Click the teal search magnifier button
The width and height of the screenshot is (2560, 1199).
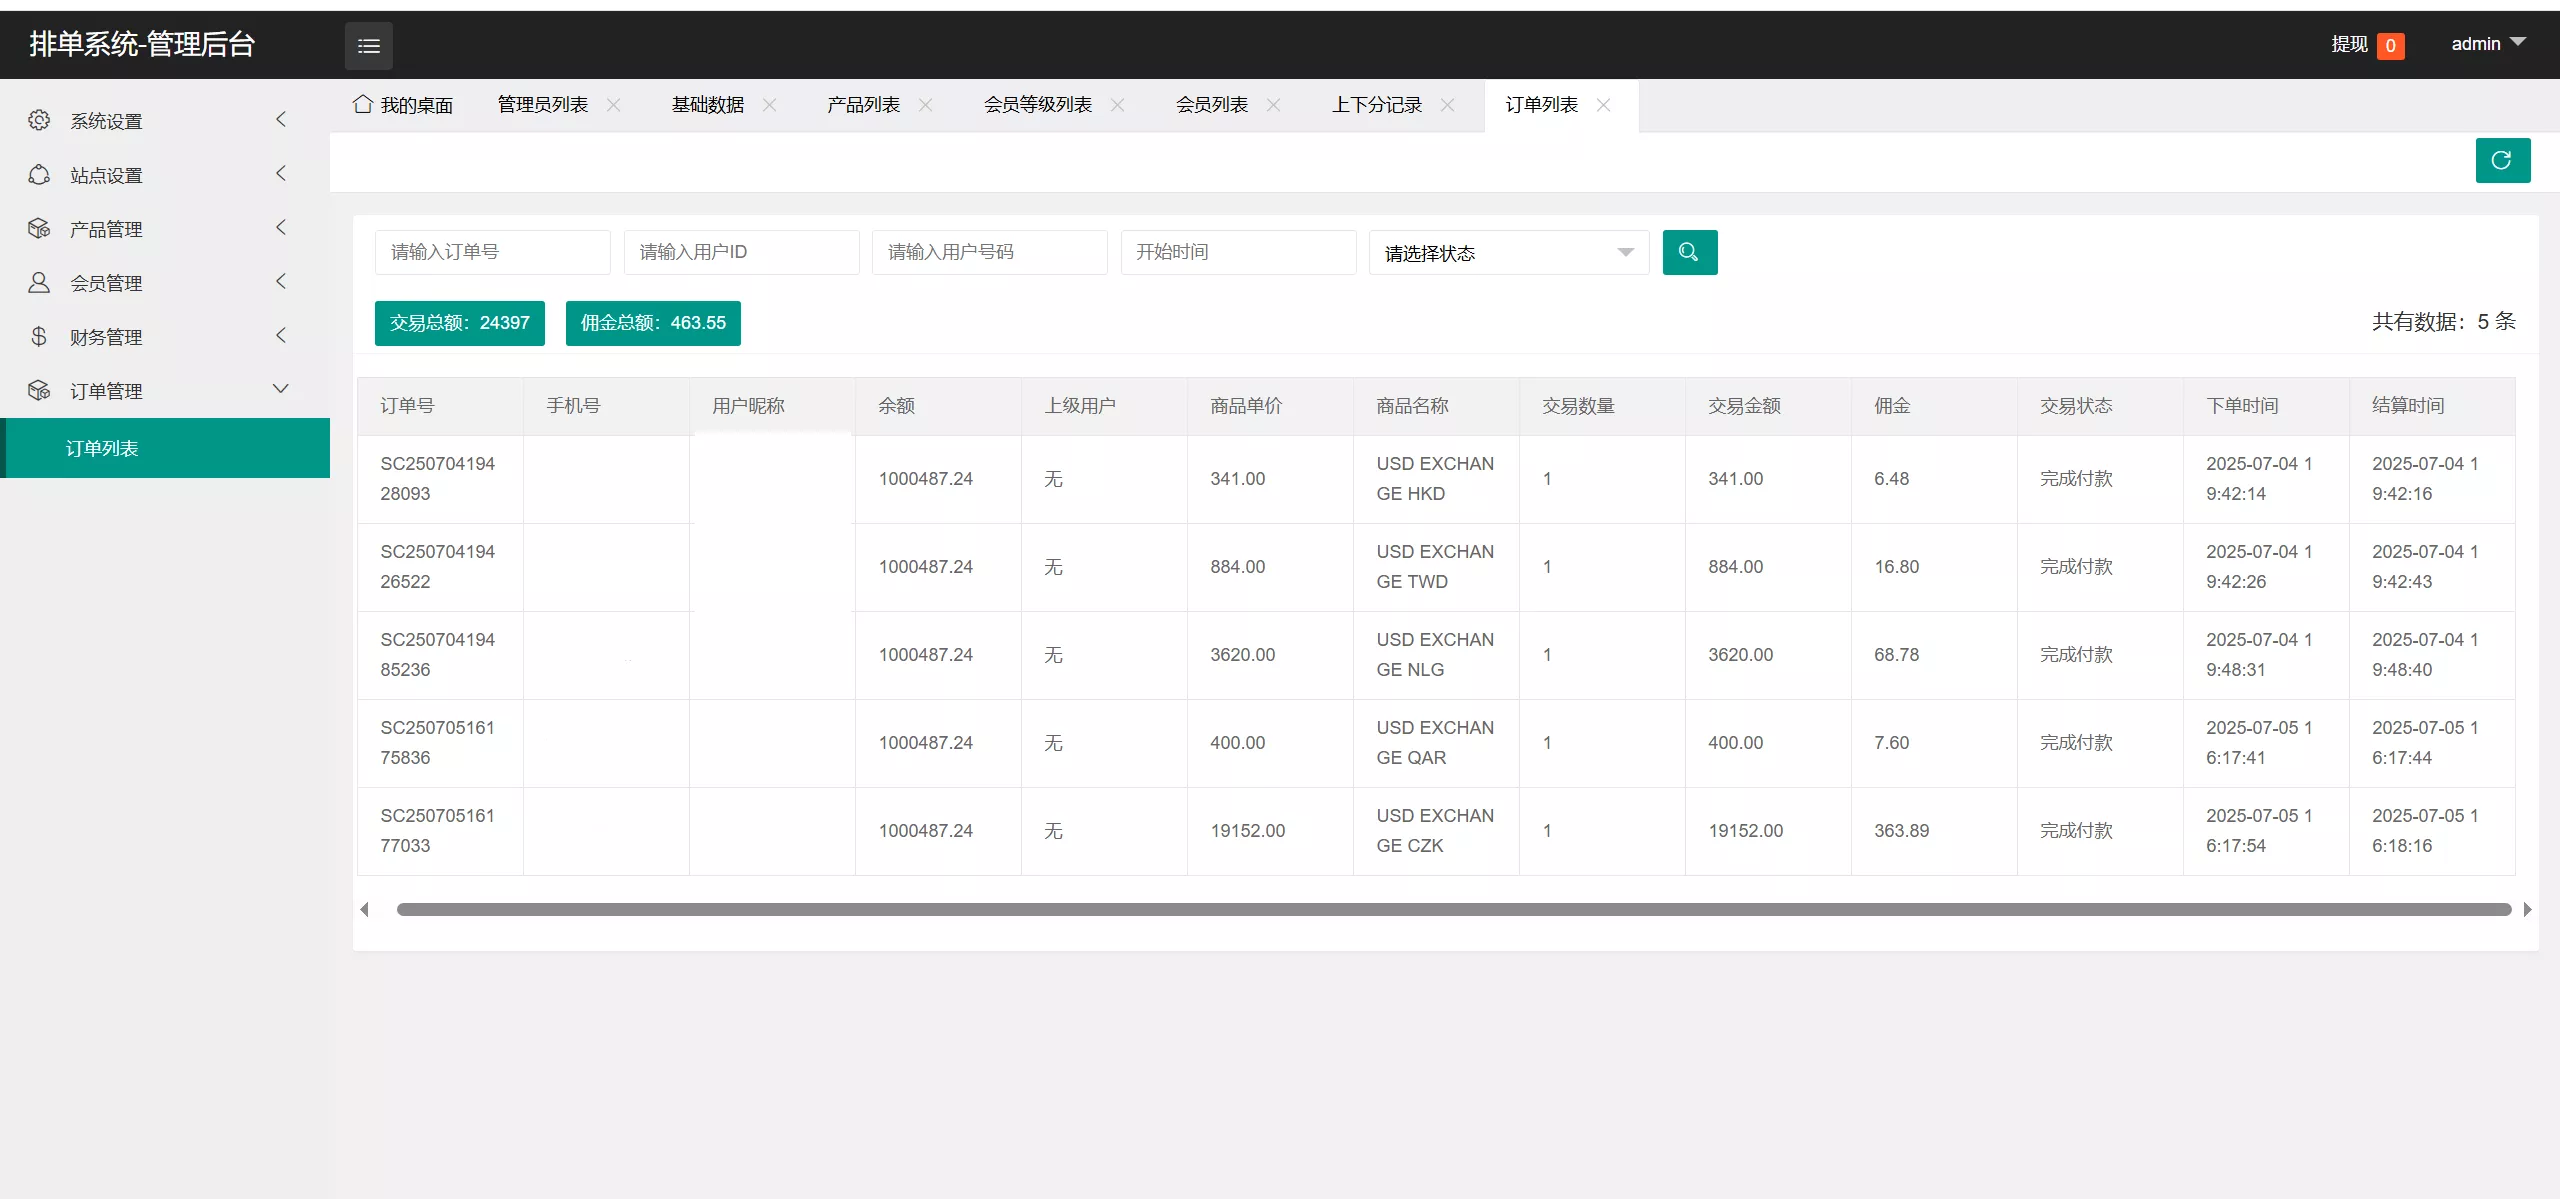pyautogui.click(x=1689, y=252)
